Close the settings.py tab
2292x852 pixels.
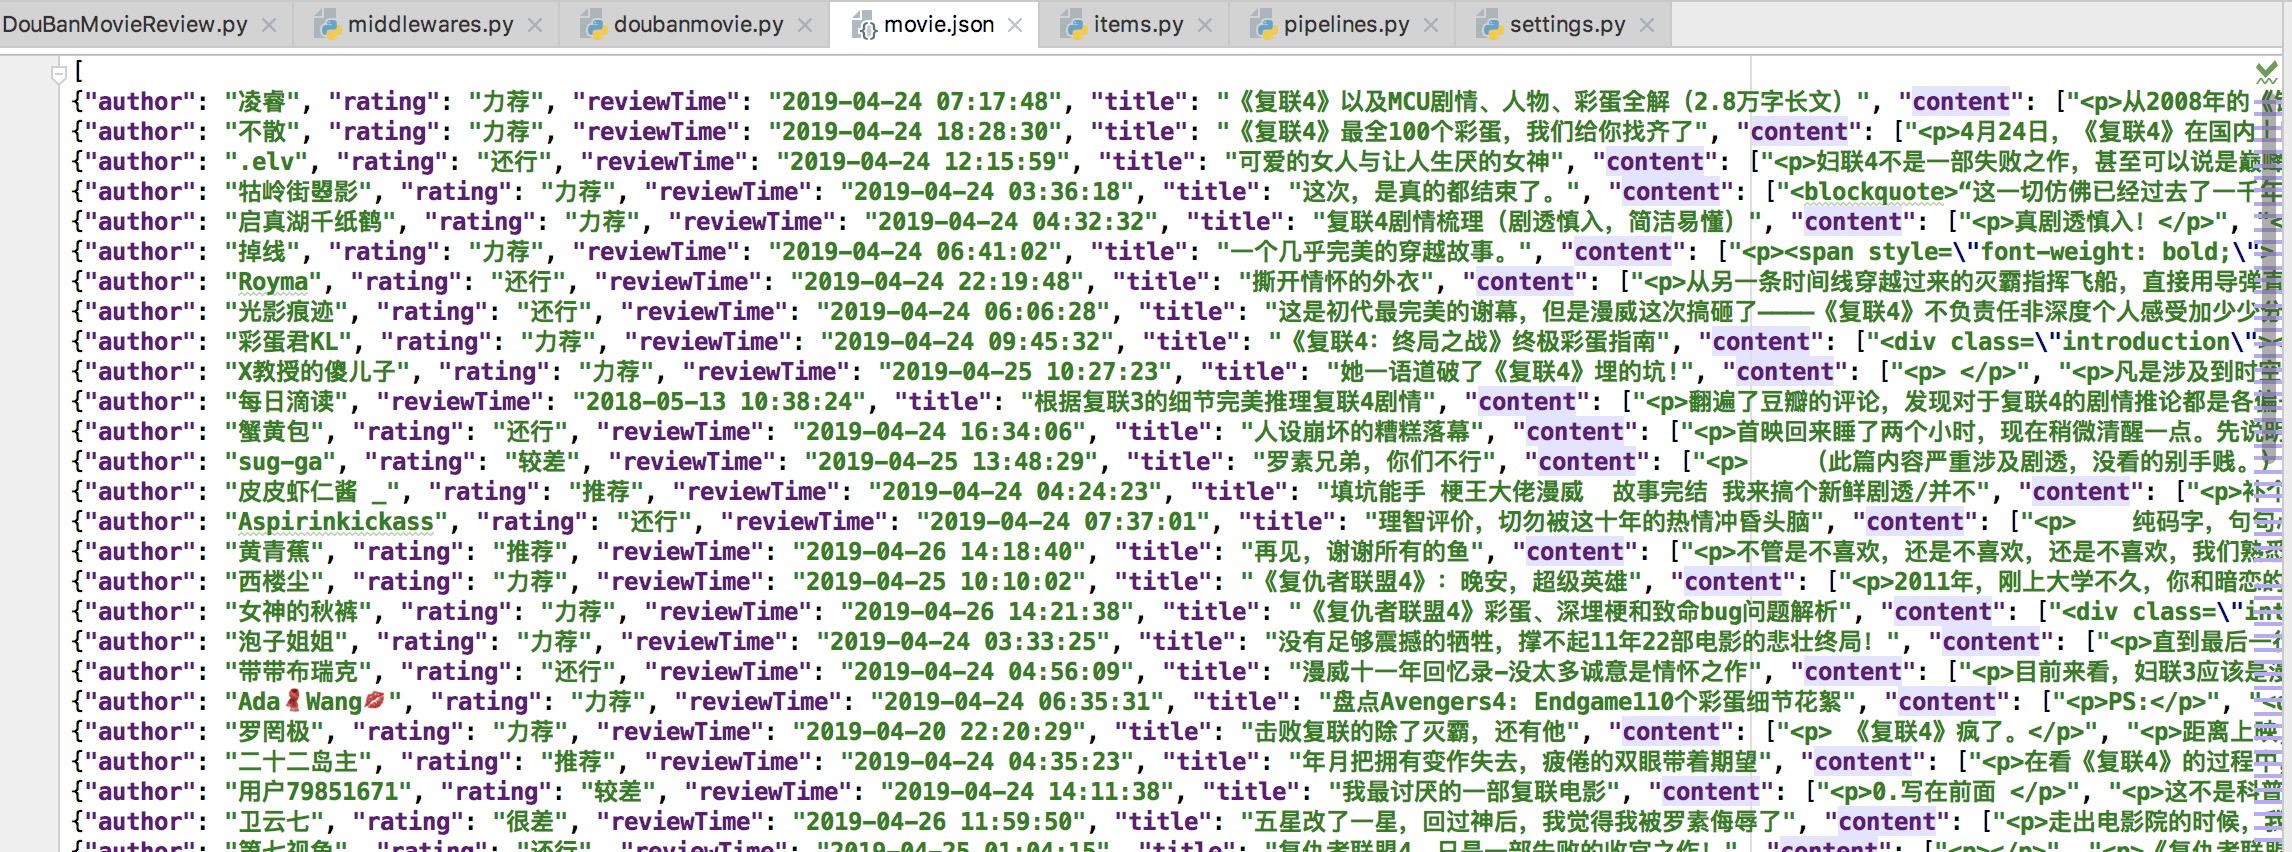(x=1647, y=25)
